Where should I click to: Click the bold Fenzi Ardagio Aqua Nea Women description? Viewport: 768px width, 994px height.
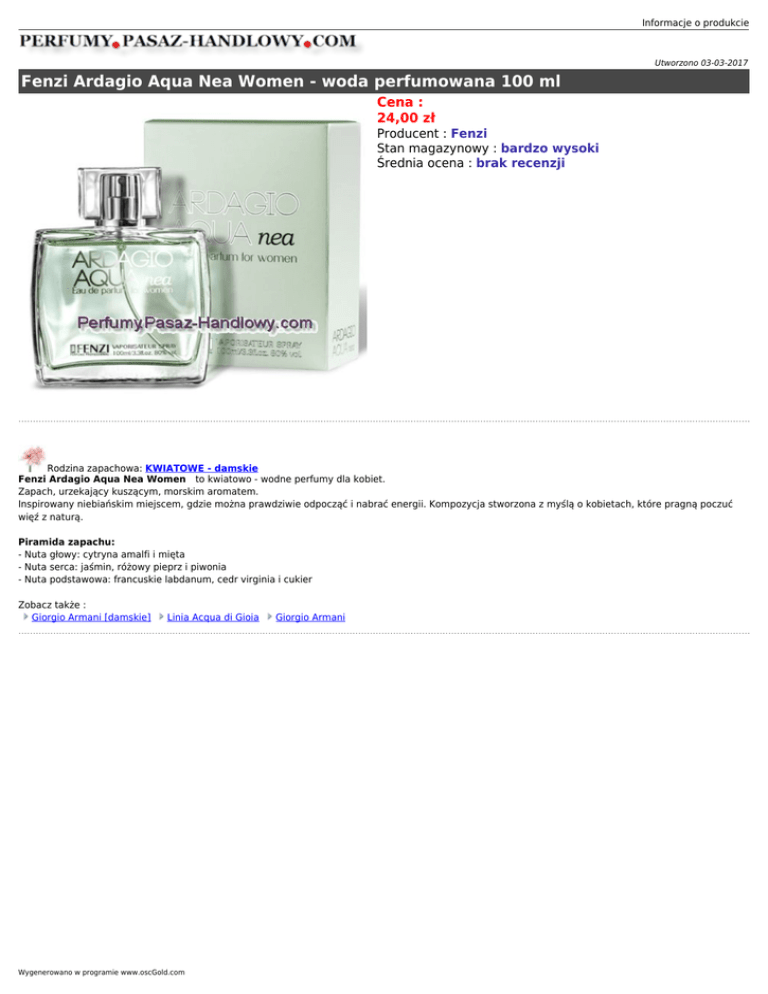pyautogui.click(x=102, y=479)
